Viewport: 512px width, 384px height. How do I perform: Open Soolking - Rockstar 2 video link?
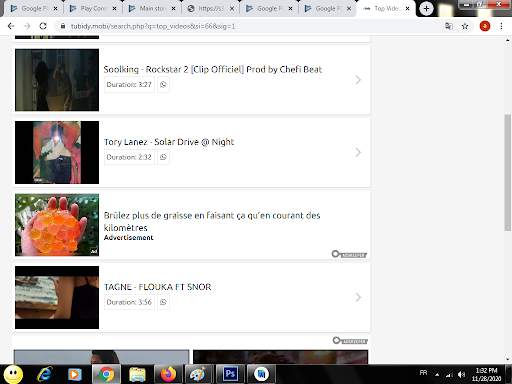click(x=213, y=69)
